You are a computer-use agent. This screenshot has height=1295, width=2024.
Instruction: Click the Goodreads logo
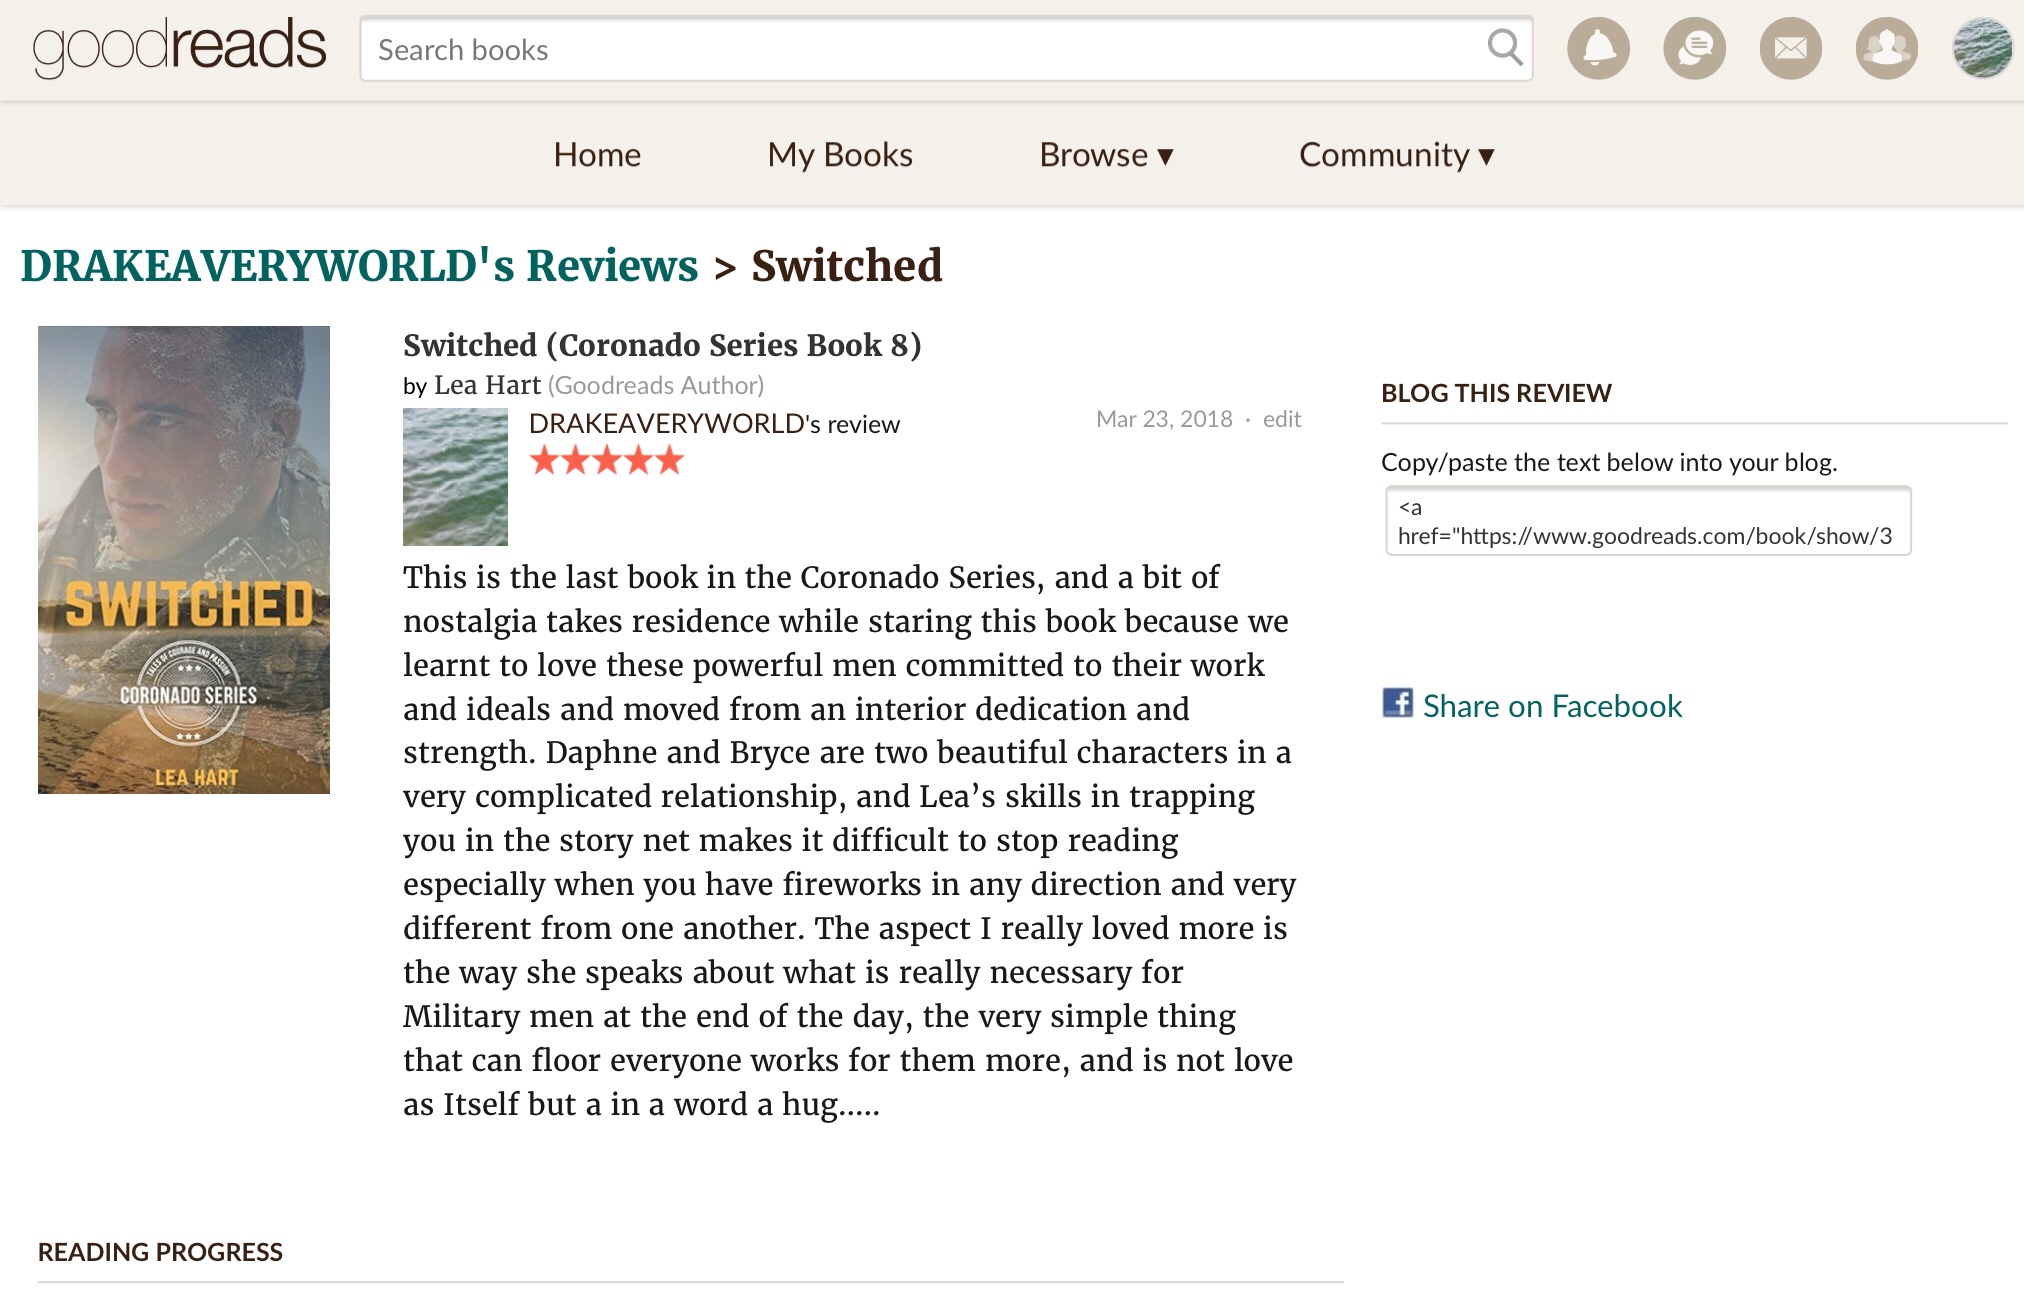pyautogui.click(x=180, y=47)
